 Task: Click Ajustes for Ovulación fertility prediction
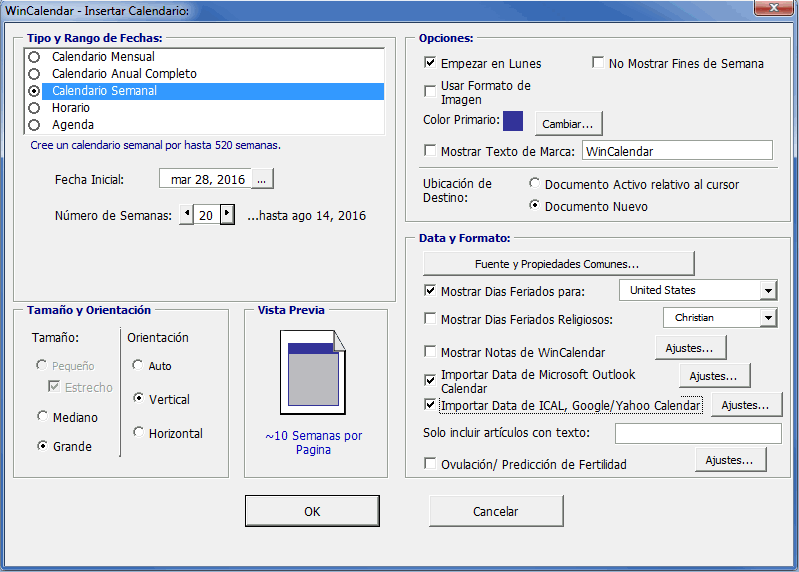click(x=730, y=460)
